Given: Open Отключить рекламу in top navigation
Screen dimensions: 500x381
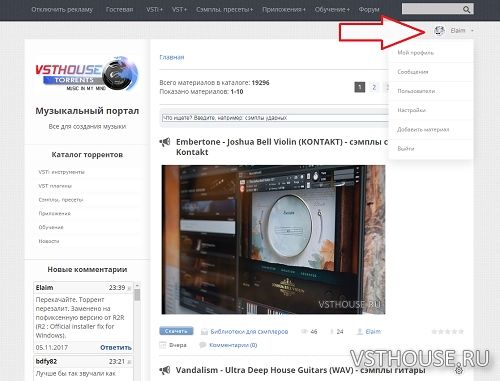Looking at the screenshot, I should 62,9.
